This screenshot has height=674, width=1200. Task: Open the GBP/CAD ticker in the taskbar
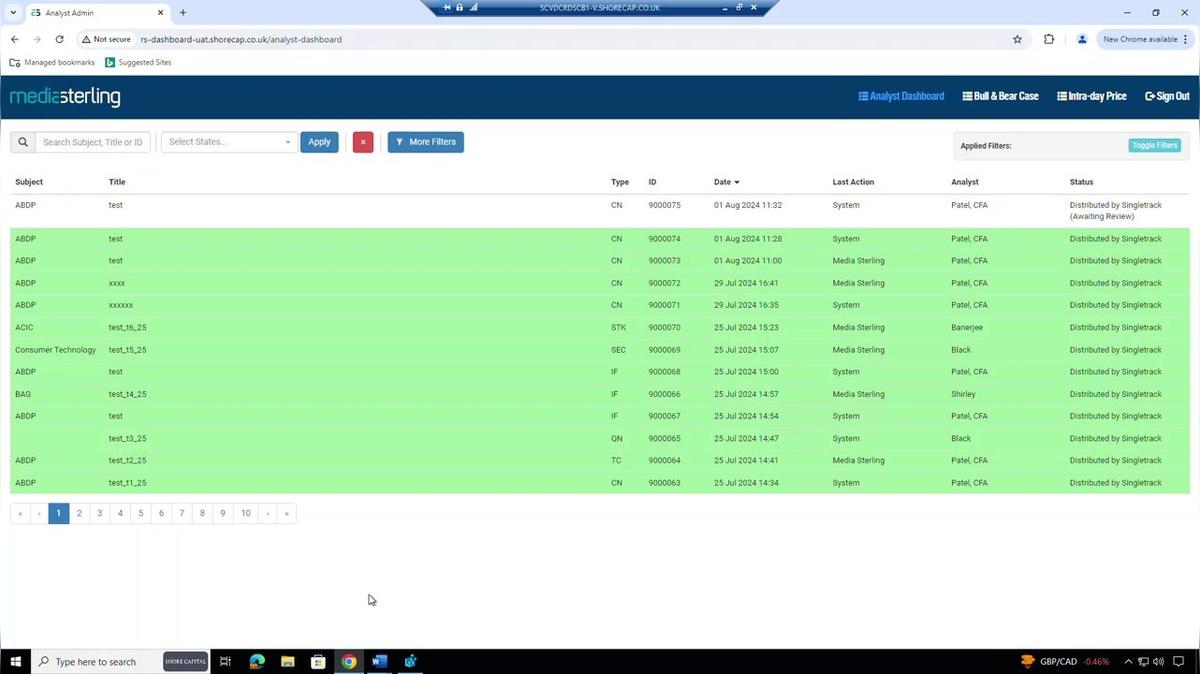1060,661
